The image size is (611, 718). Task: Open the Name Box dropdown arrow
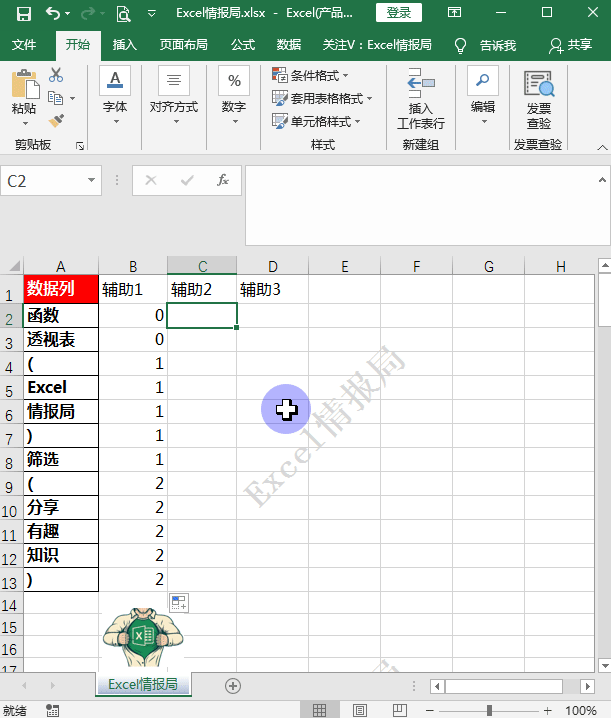[92, 180]
